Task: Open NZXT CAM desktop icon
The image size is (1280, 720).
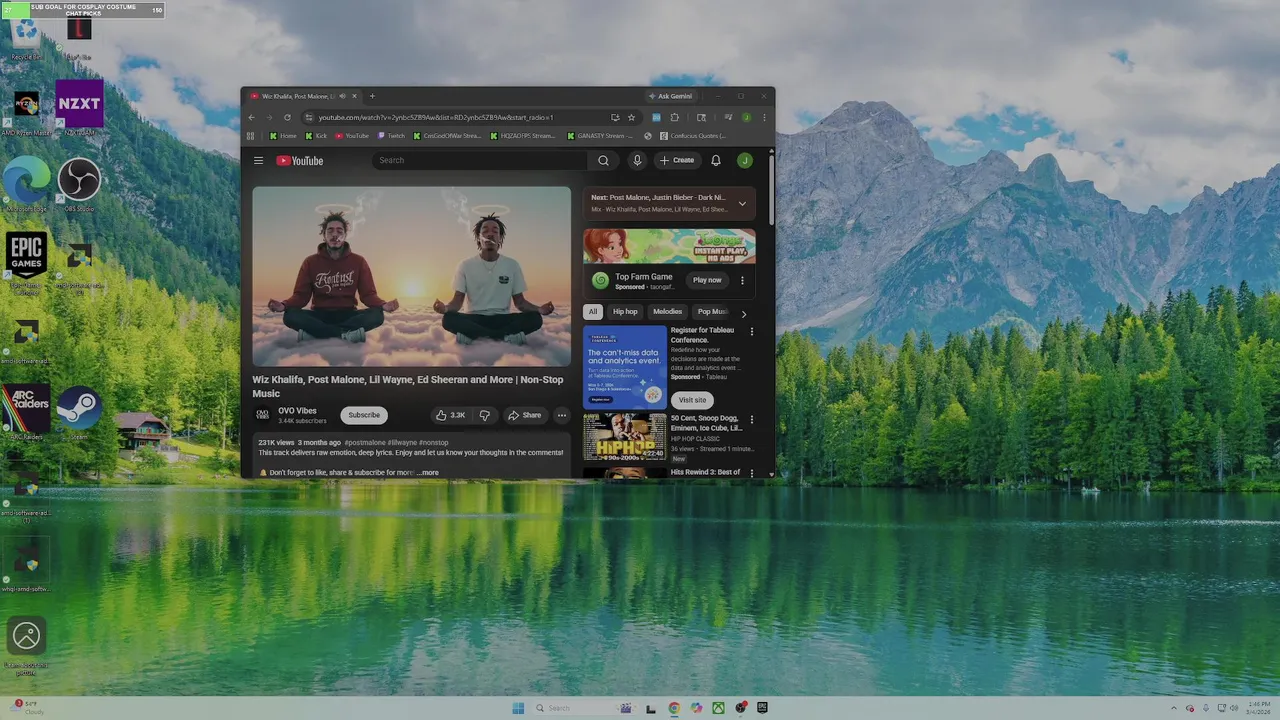Action: click(79, 109)
